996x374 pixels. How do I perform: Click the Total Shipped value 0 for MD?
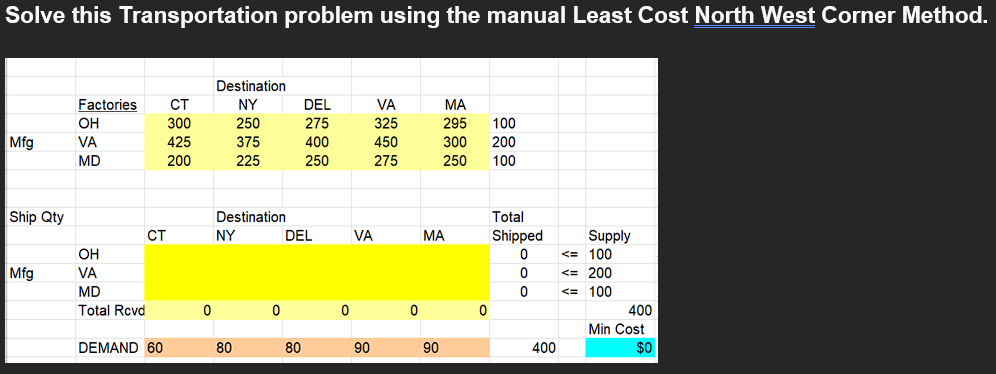point(524,292)
